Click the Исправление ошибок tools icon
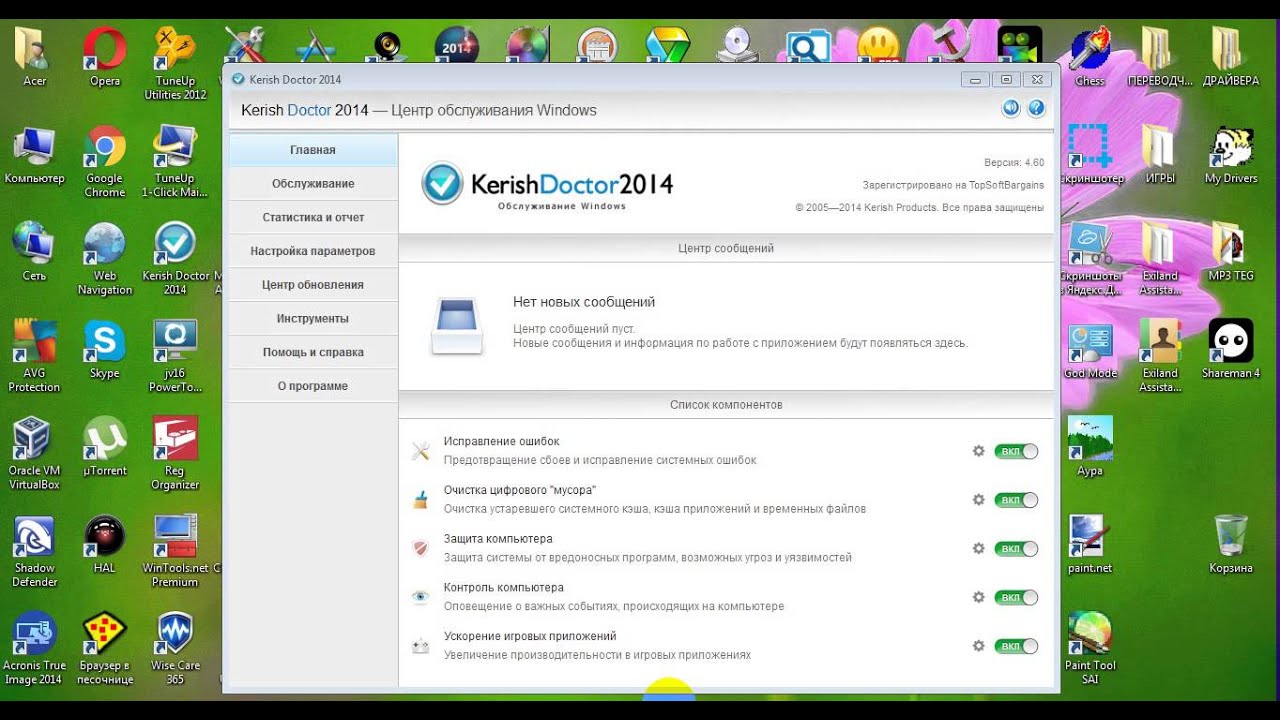 point(421,451)
